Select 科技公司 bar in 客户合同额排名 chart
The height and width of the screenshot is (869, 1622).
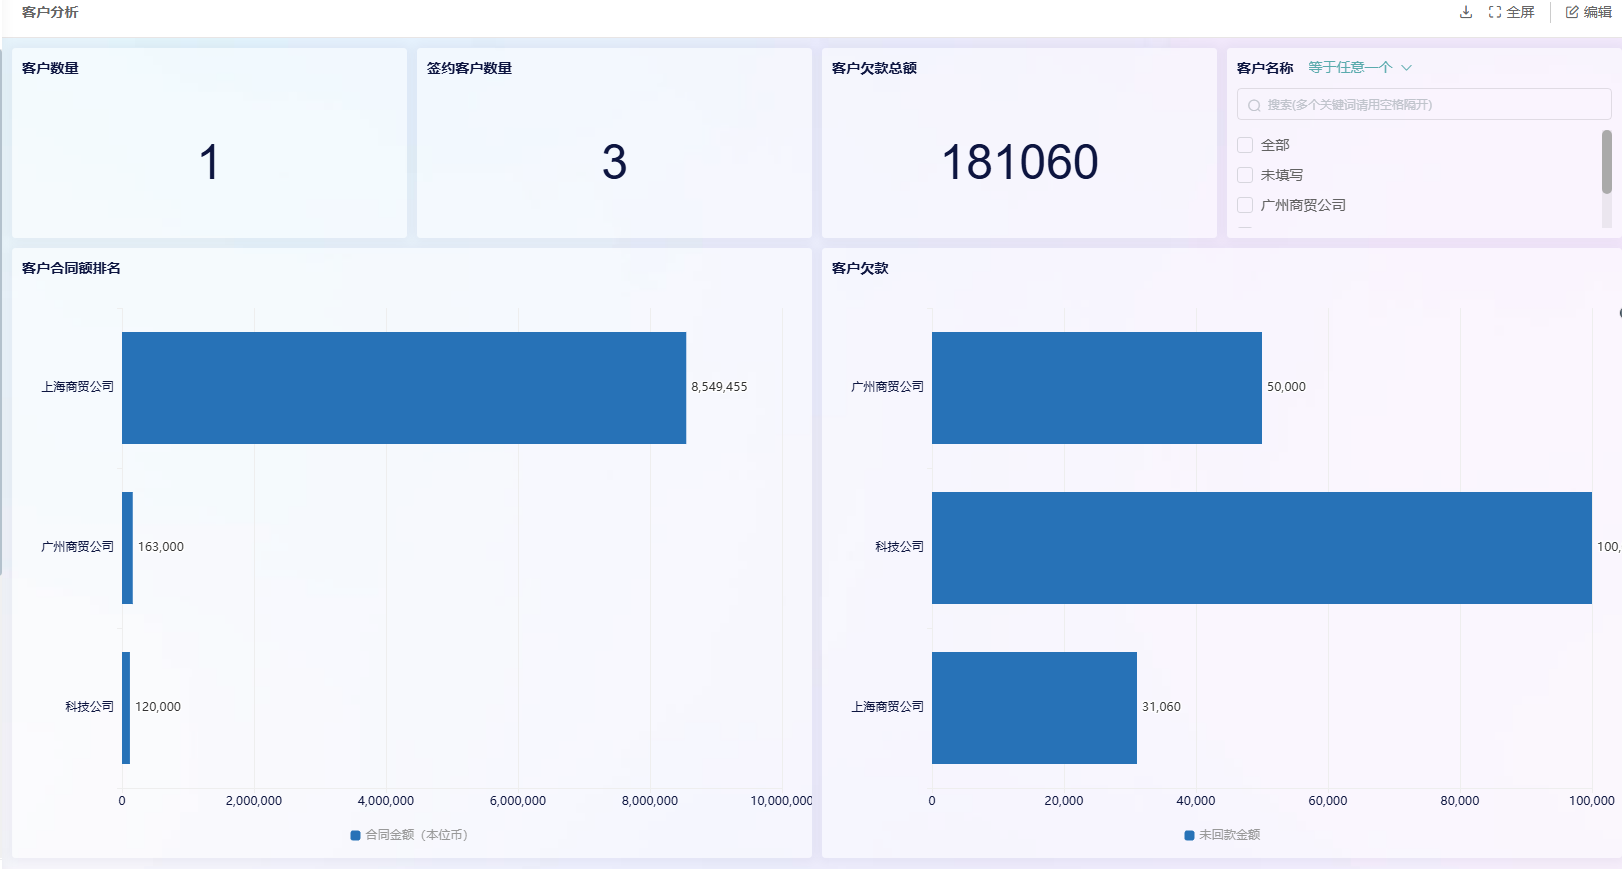[126, 708]
